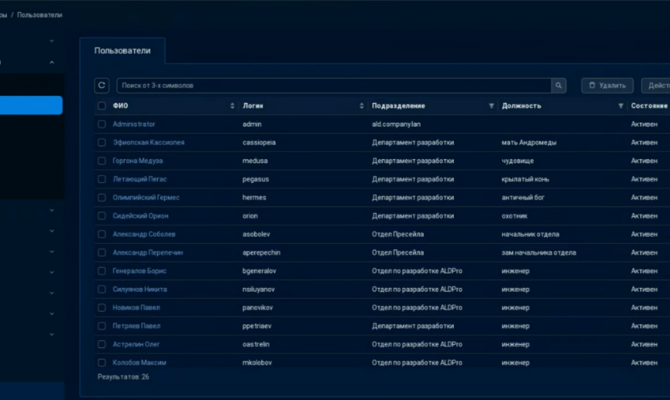
Task: Select the Колобов Максим checkbox
Action: (x=102, y=363)
